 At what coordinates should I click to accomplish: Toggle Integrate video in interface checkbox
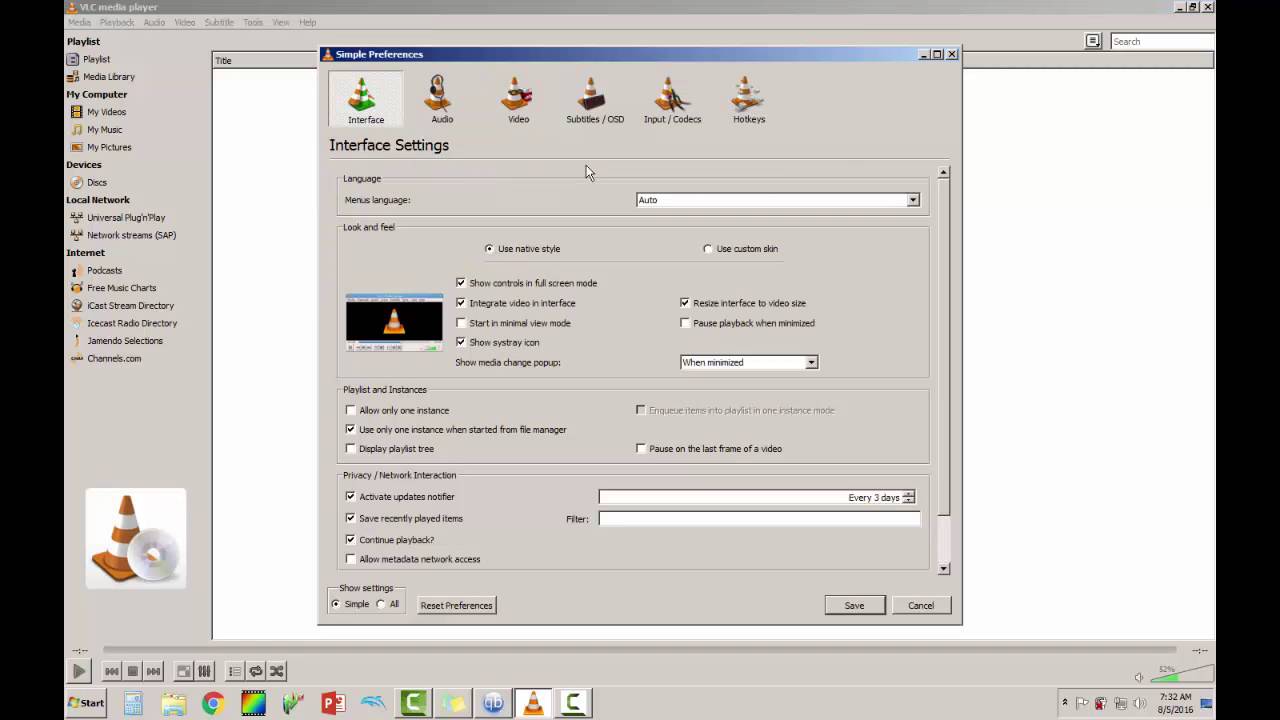461,303
